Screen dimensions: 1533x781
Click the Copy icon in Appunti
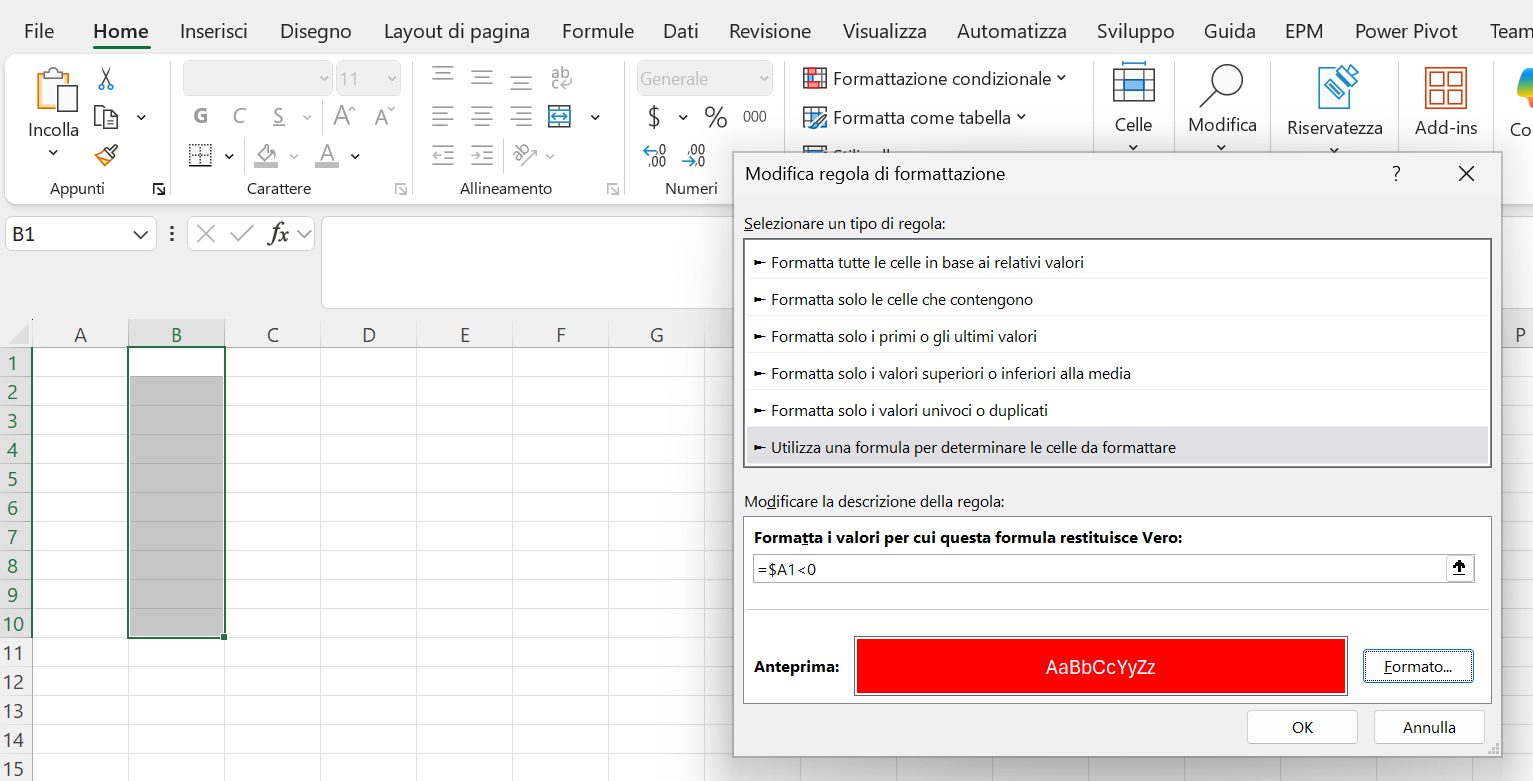106,117
